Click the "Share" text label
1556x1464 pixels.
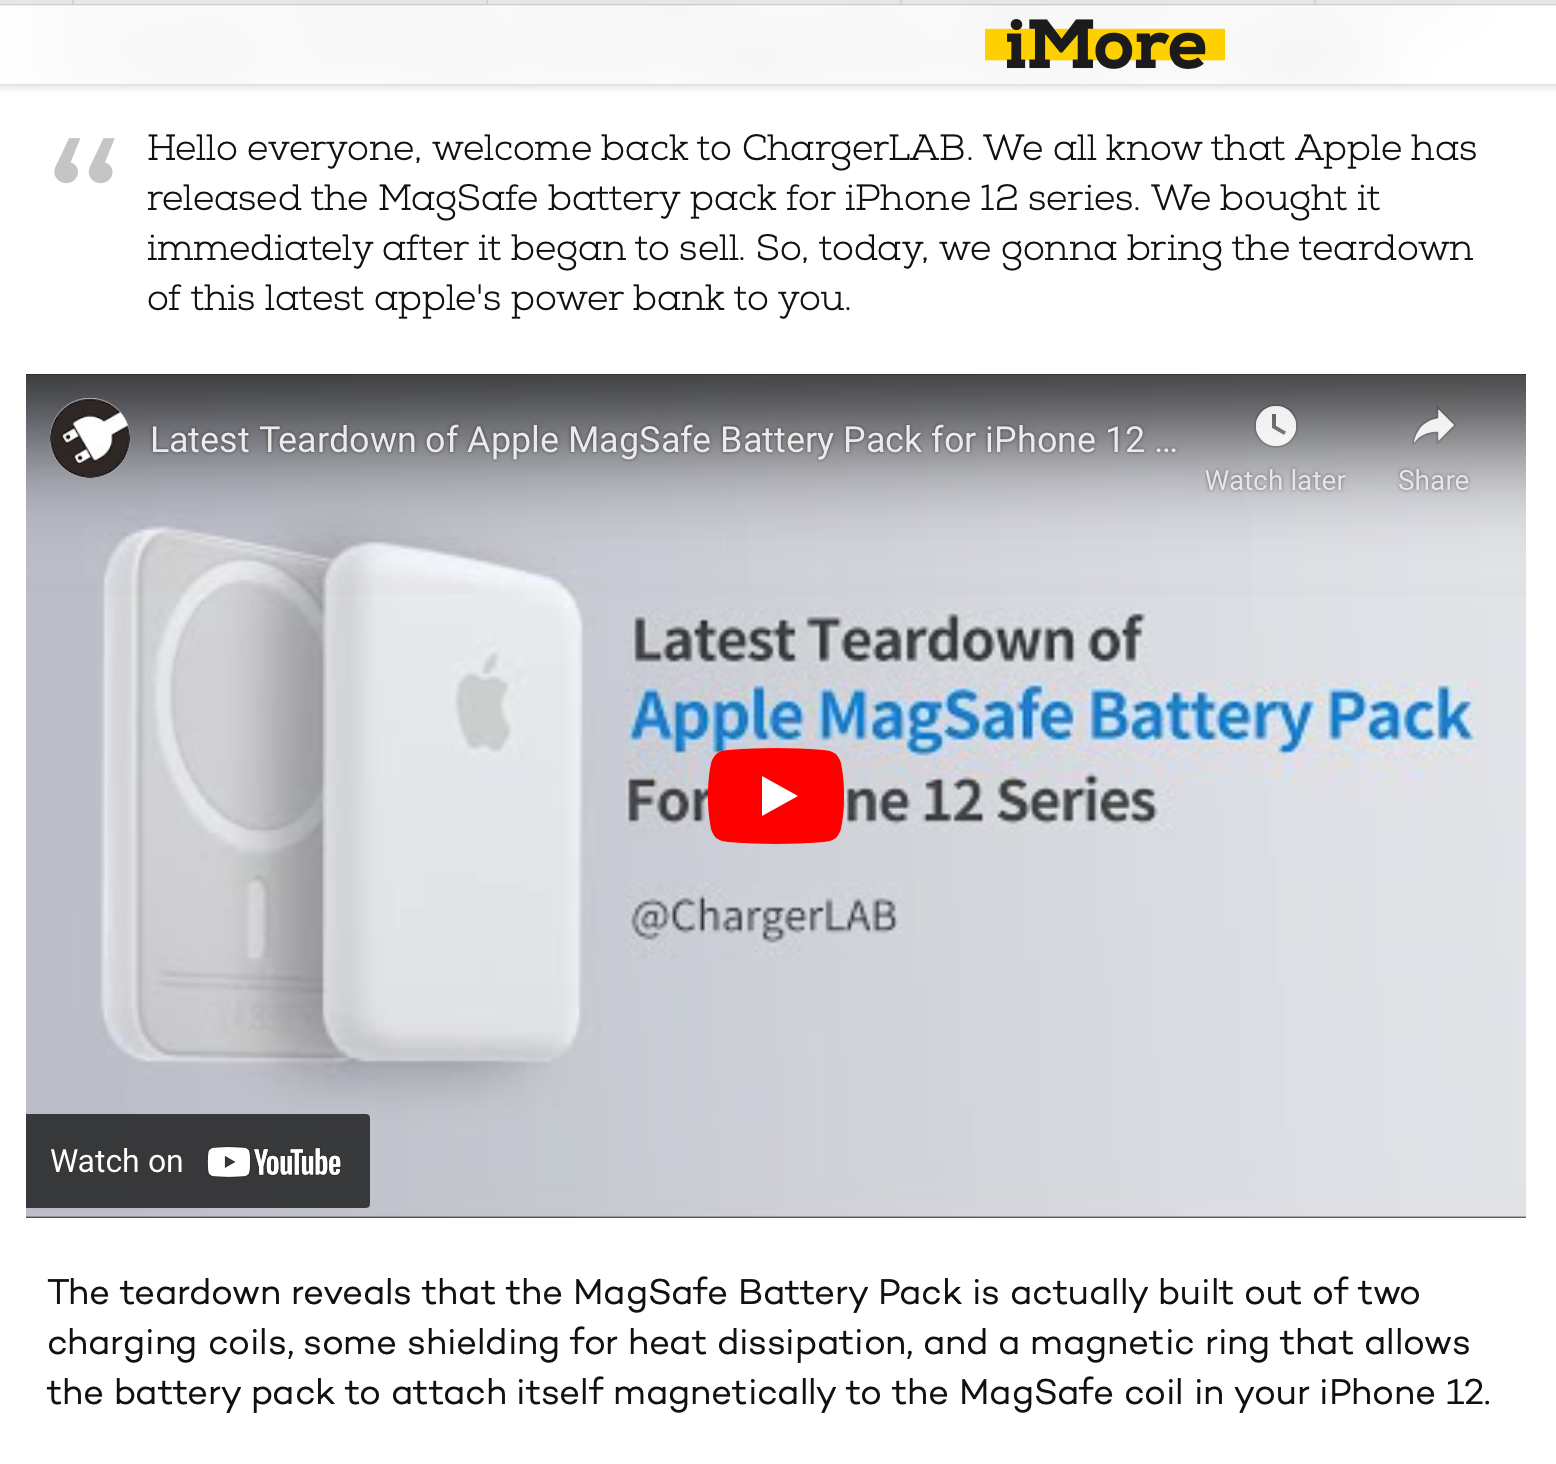[x=1433, y=481]
